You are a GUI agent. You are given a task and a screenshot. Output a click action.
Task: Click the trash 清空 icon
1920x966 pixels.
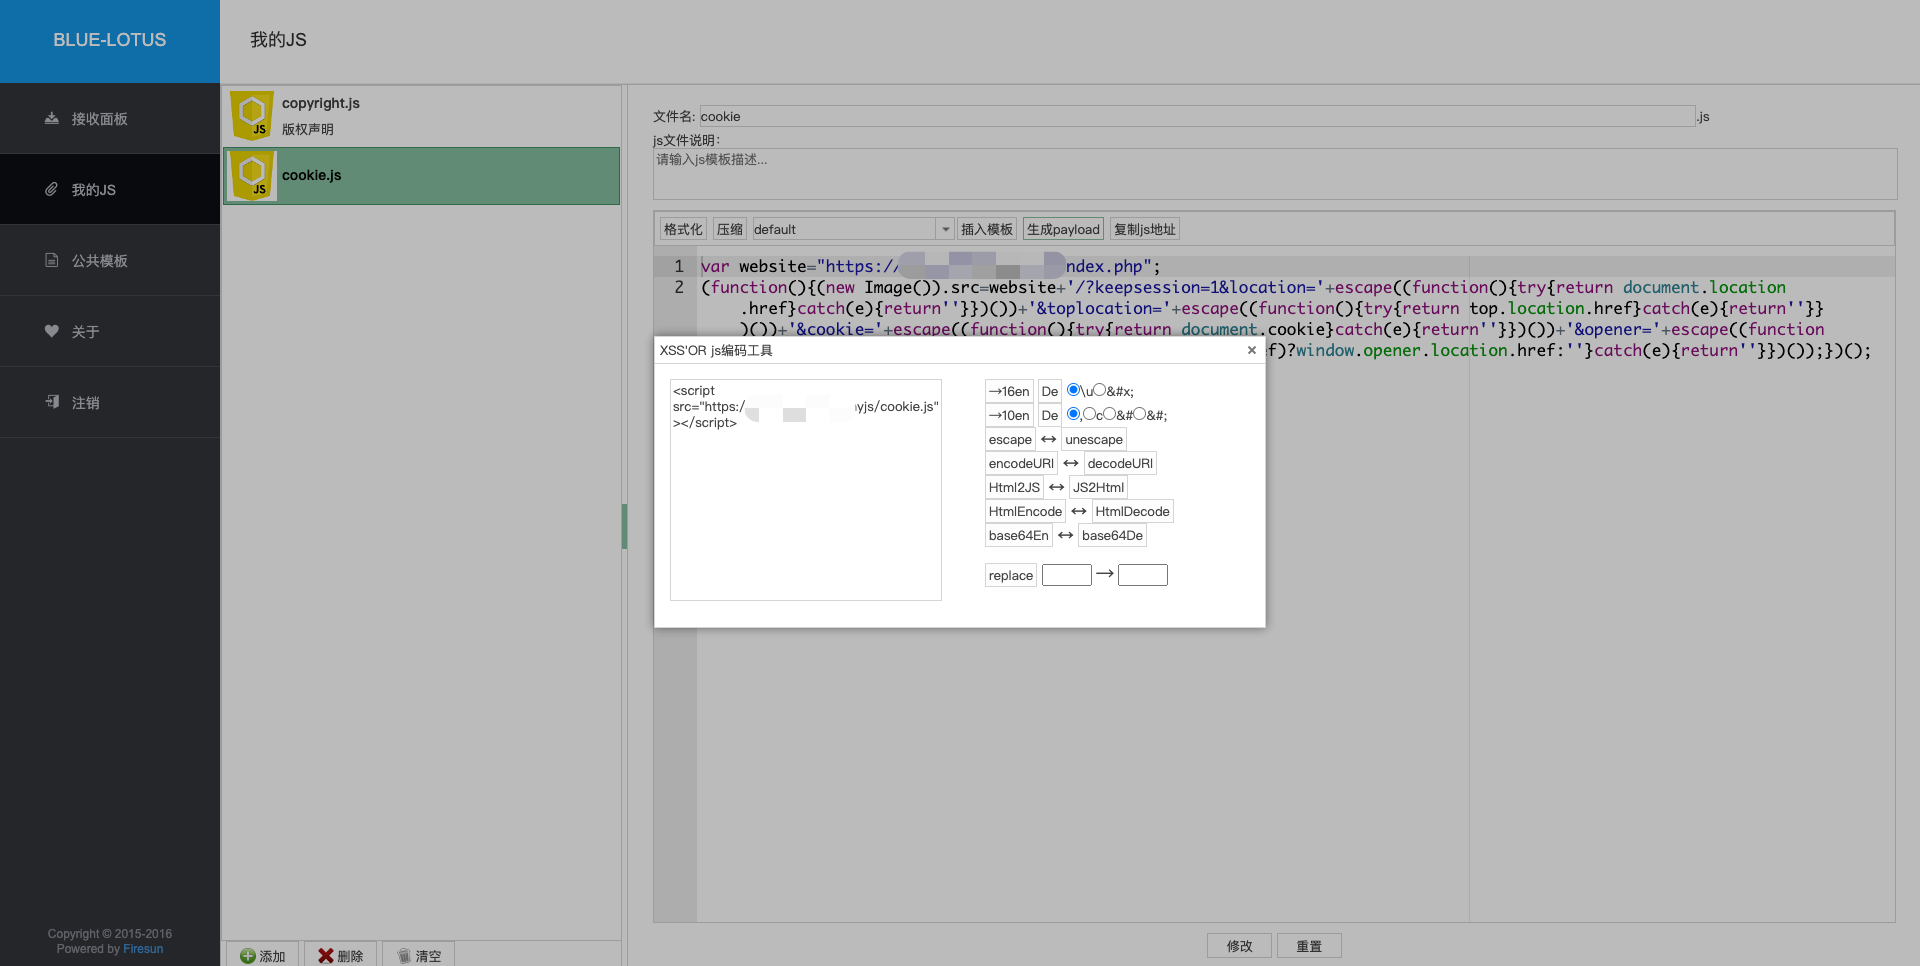[404, 956]
